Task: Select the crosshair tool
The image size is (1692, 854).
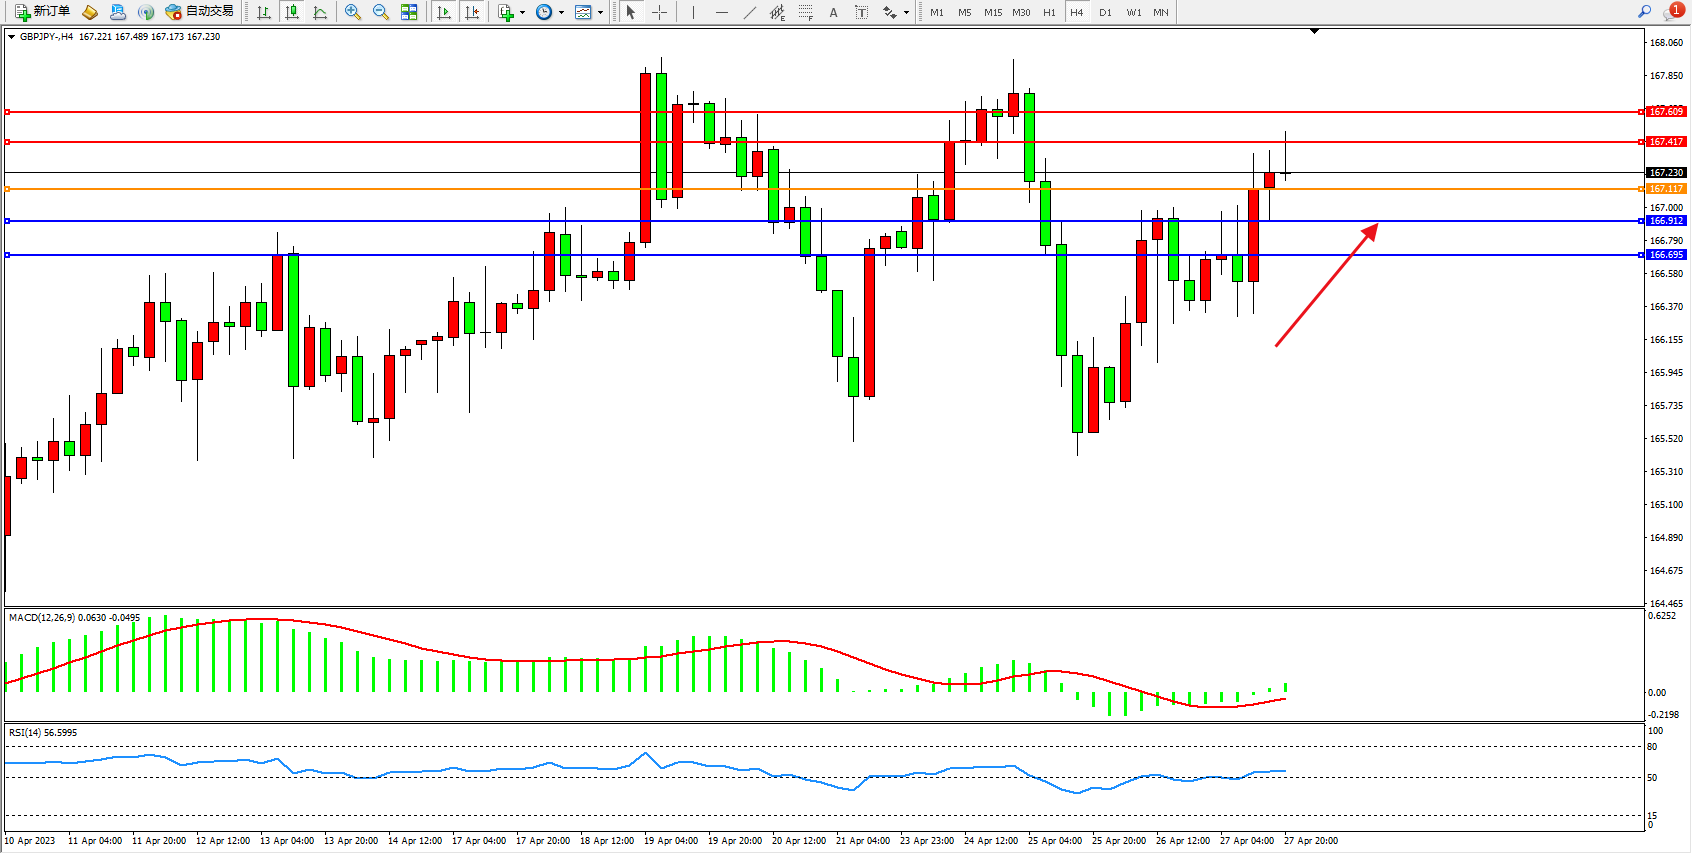Action: (x=660, y=12)
